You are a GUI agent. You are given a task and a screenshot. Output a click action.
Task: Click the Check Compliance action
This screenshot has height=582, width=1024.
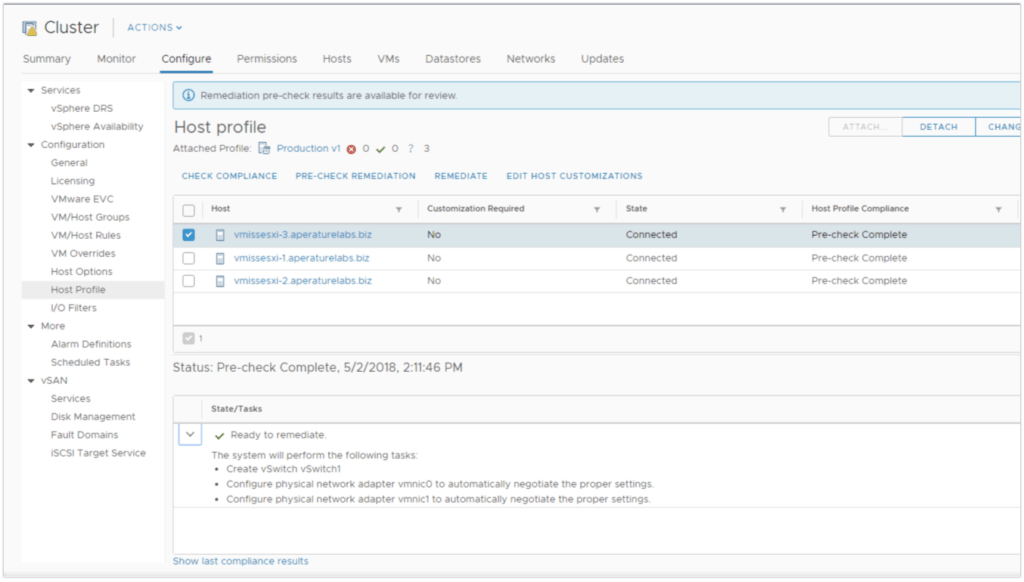(x=229, y=176)
